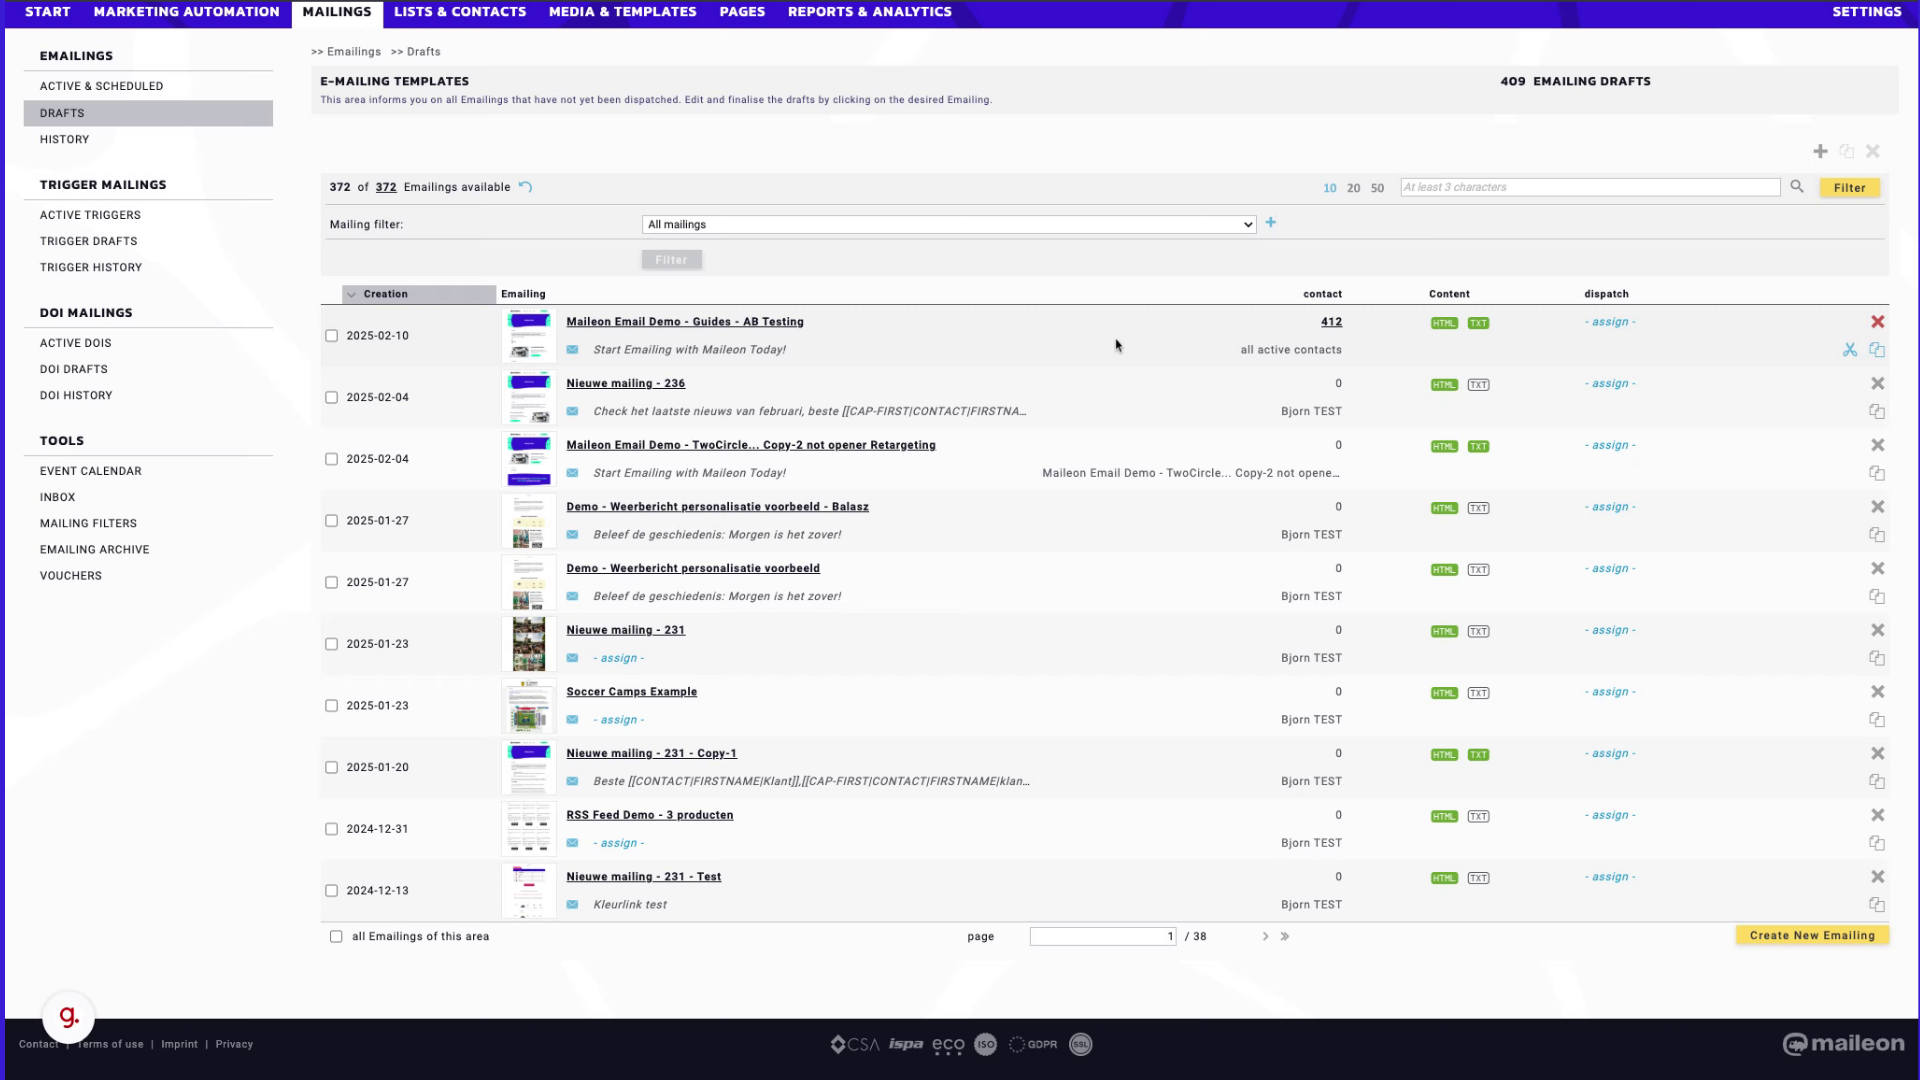The width and height of the screenshot is (1920, 1080).
Task: Delete the Nieuwe mailing - 236 draft
Action: coord(1878,384)
